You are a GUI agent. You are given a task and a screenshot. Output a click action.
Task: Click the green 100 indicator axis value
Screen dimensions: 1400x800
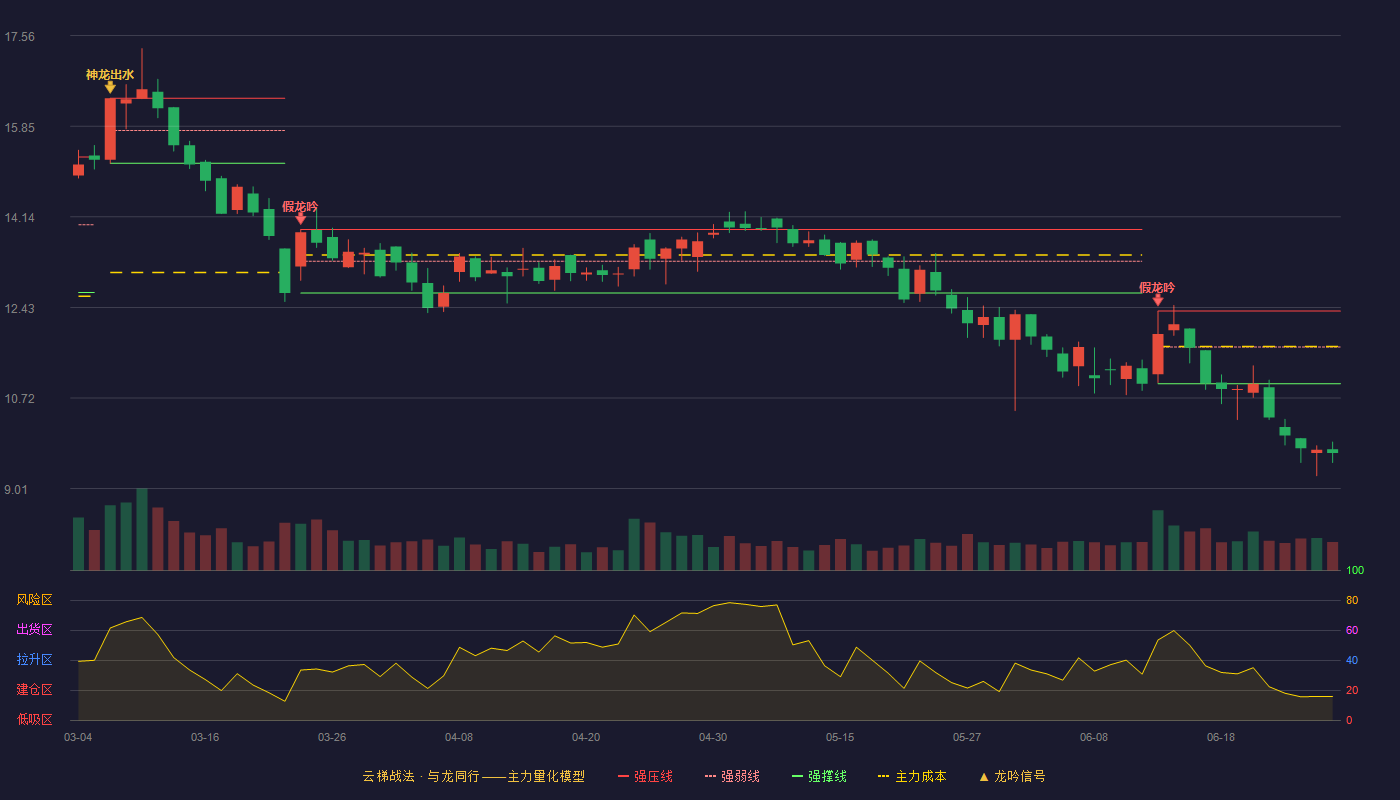(1355, 571)
